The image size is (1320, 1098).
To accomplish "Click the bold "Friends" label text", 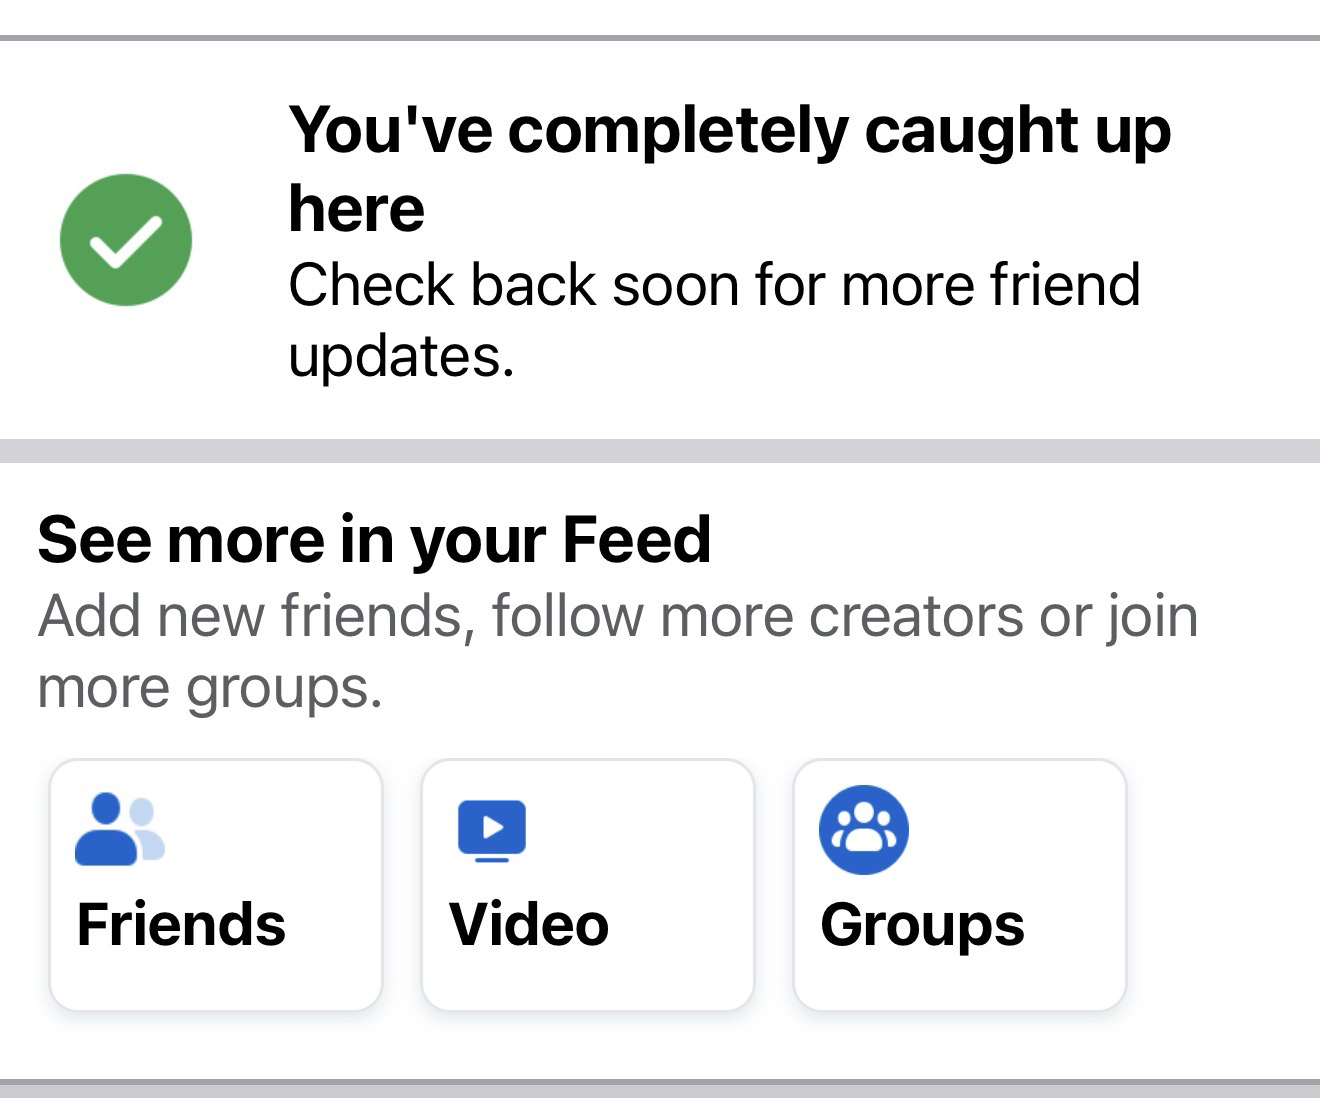I will (181, 924).
